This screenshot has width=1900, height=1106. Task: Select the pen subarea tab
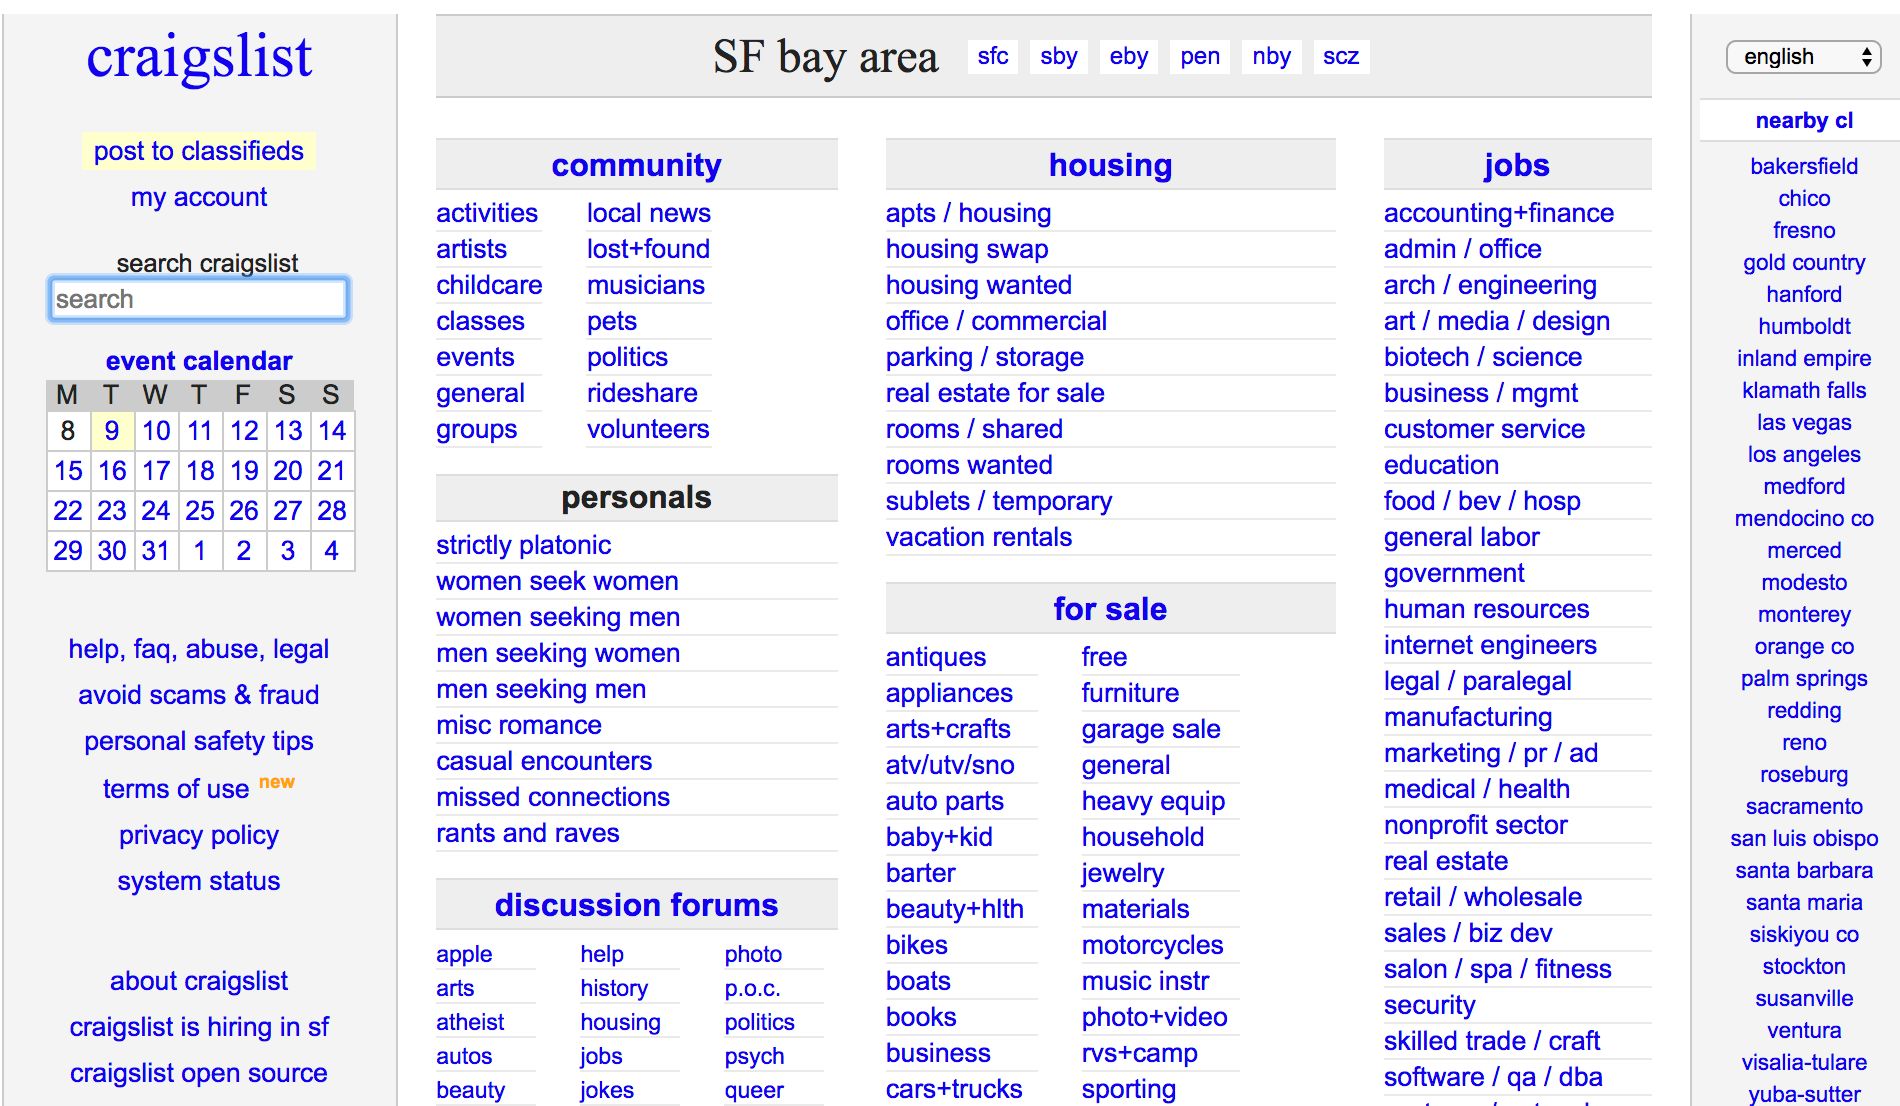(x=1200, y=56)
